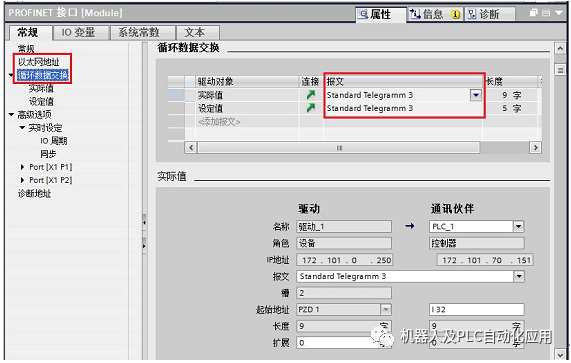Collapse the 循环数据交换 tree node arrow
The width and height of the screenshot is (571, 363).
tap(11, 75)
